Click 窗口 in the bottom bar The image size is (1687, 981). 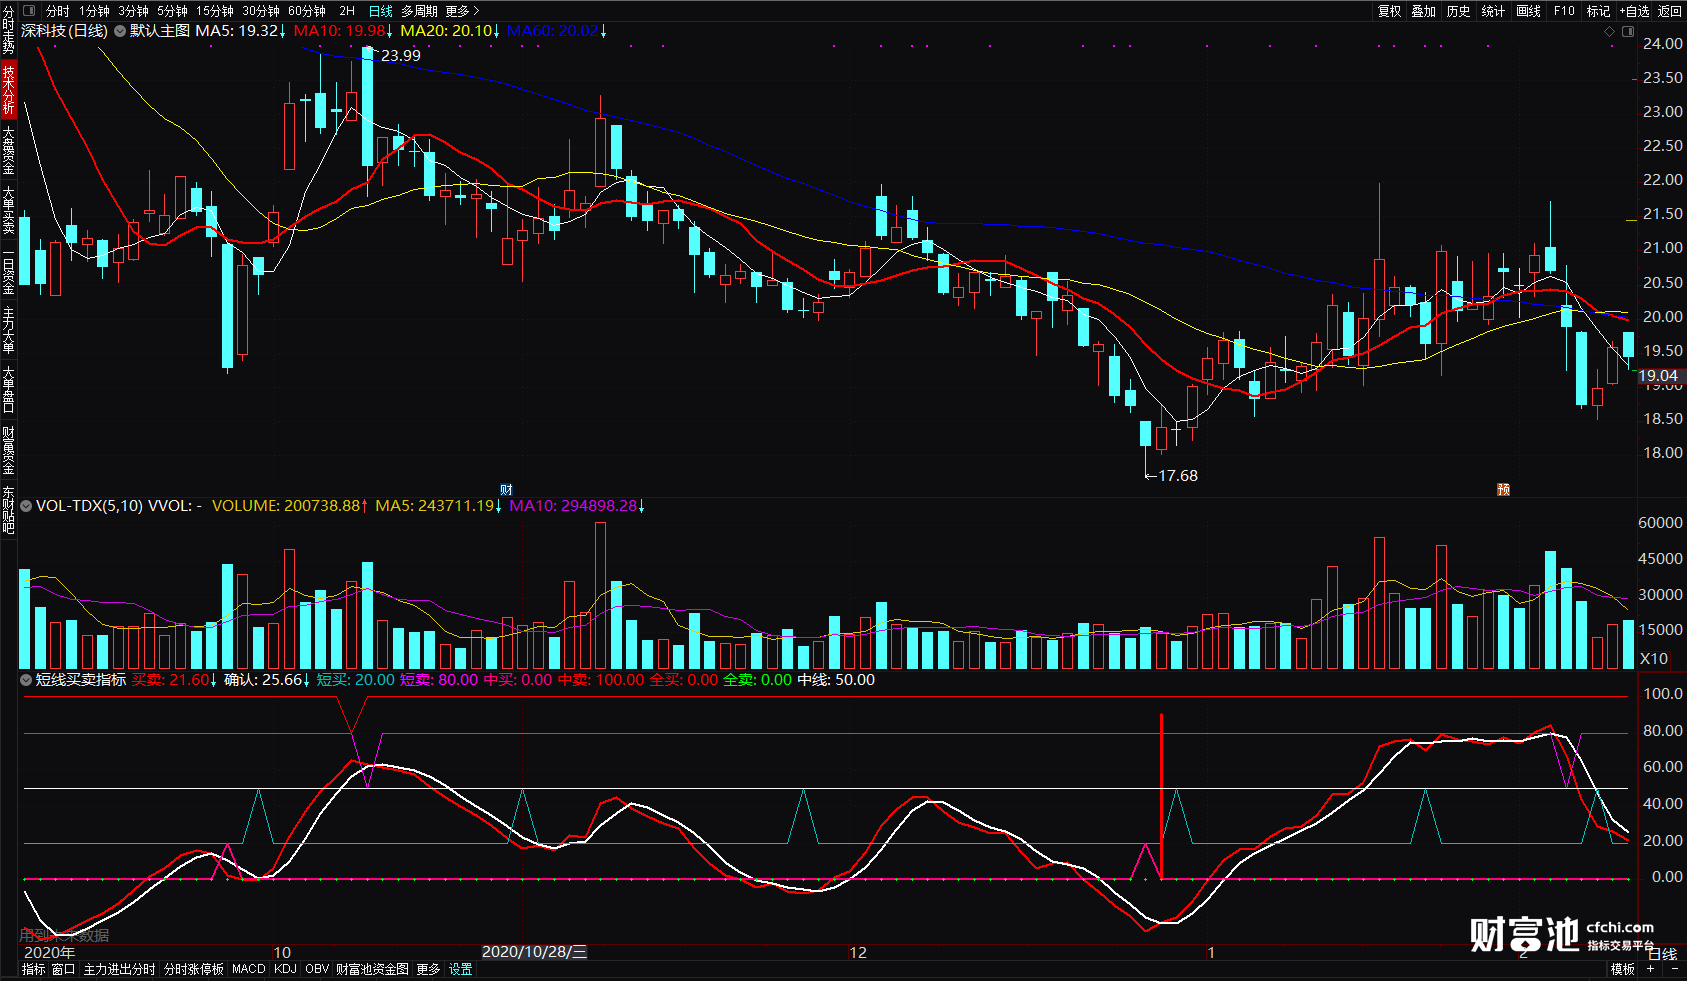(x=64, y=969)
